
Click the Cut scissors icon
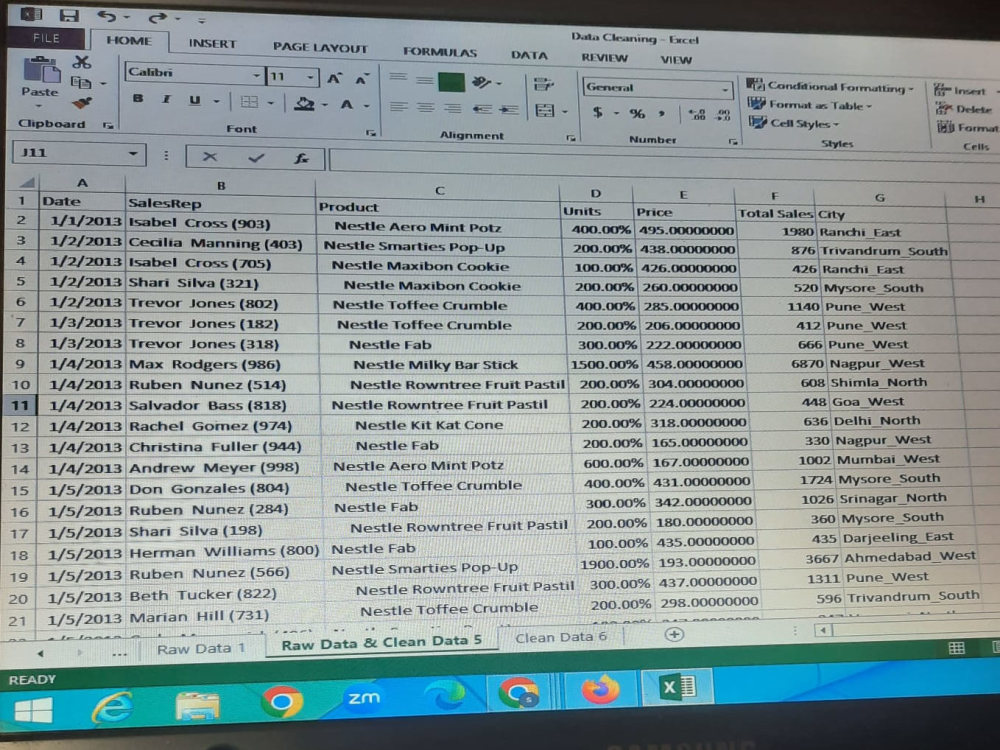pyautogui.click(x=82, y=62)
